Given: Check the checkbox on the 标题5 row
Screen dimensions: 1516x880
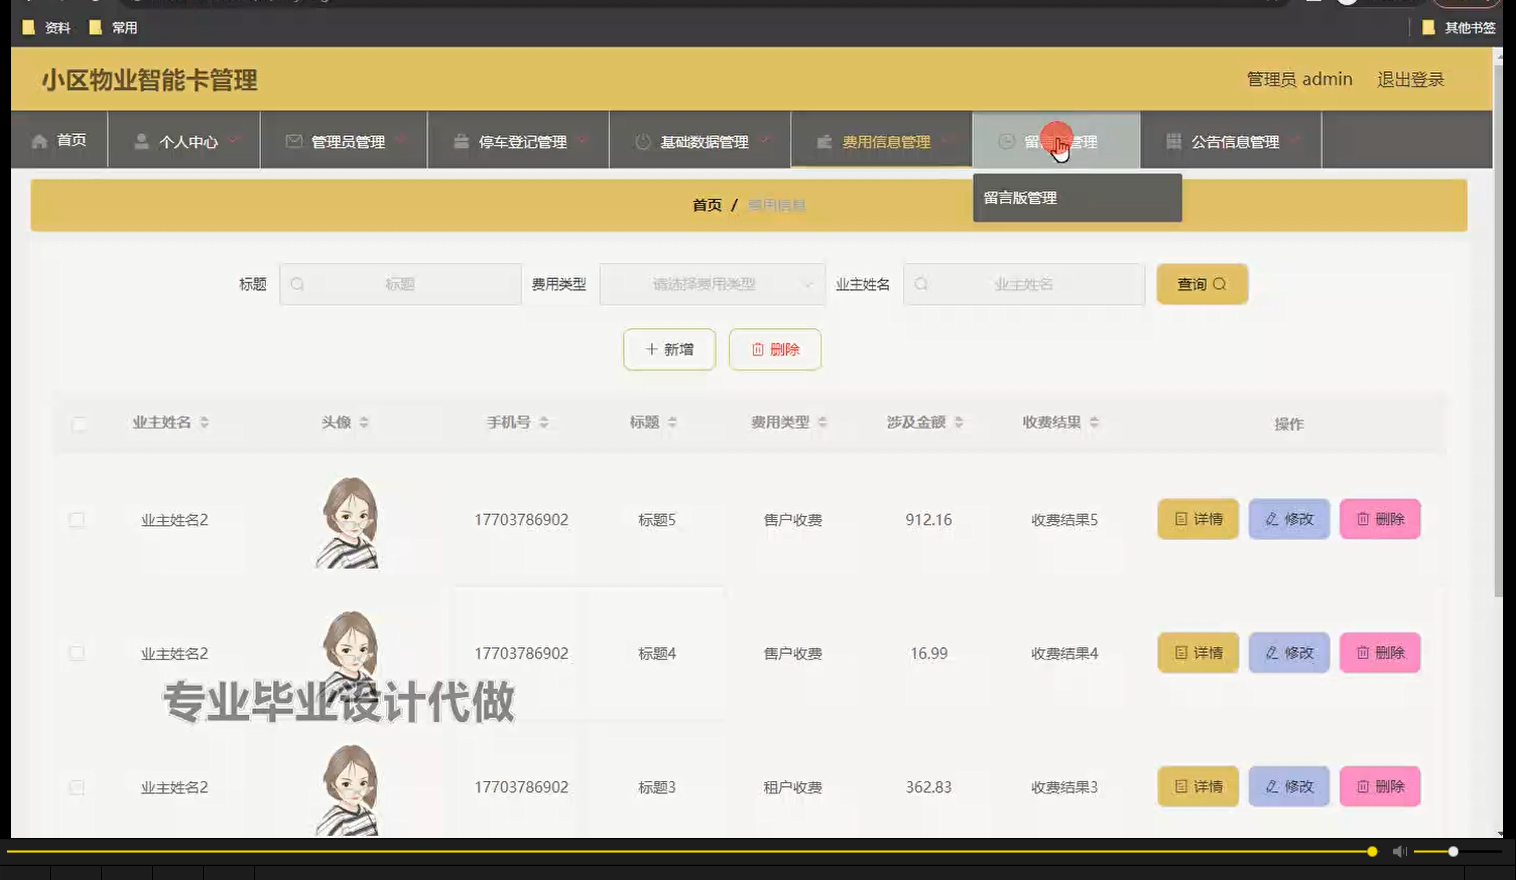Looking at the screenshot, I should point(77,519).
